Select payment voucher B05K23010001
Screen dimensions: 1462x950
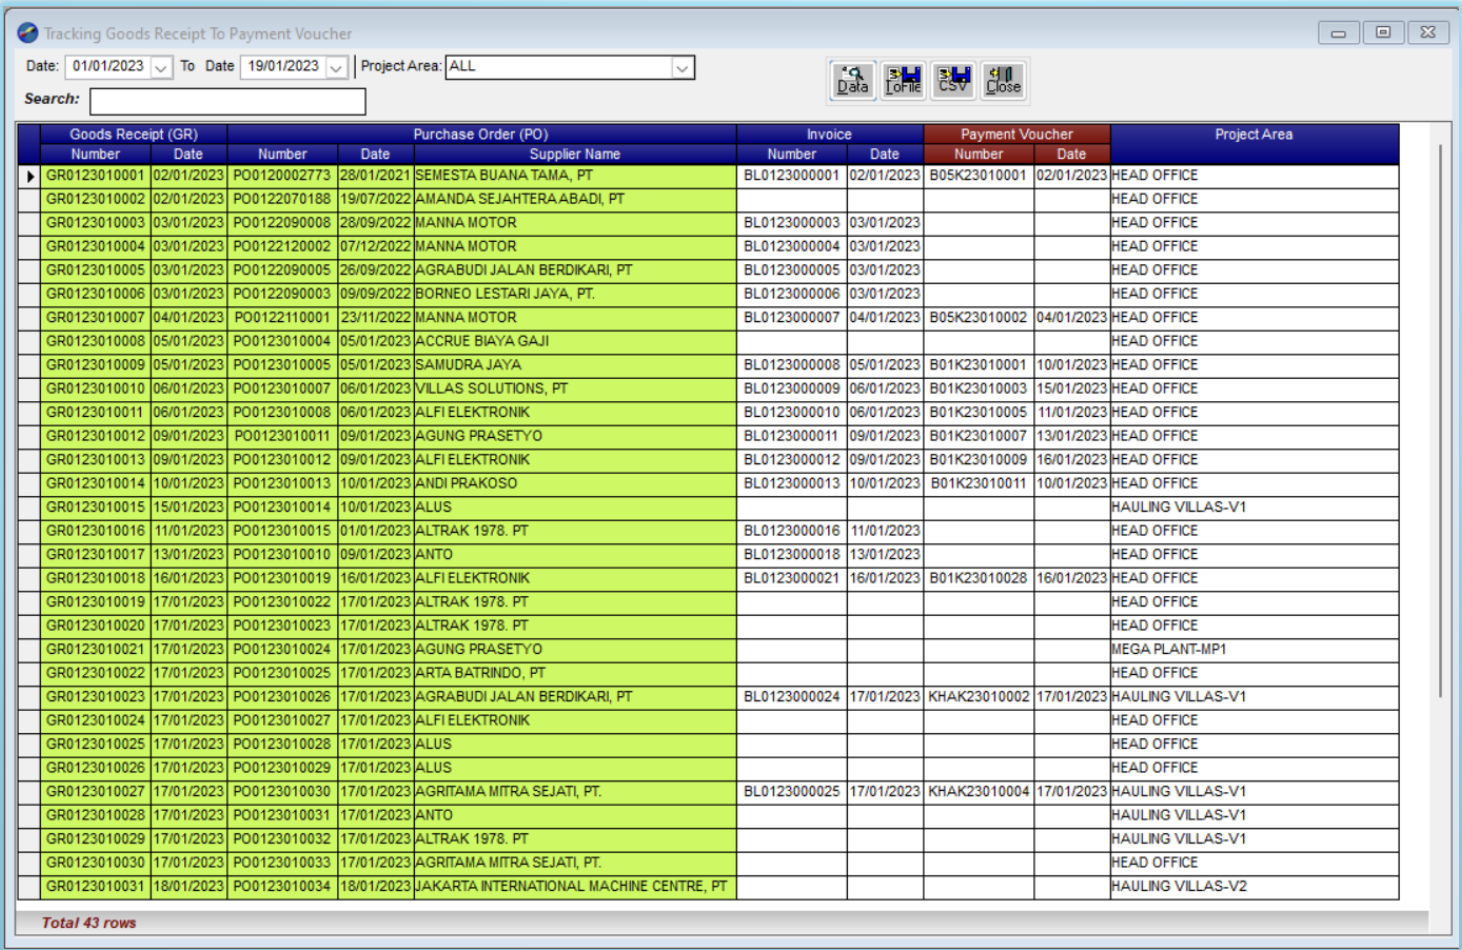tap(979, 175)
